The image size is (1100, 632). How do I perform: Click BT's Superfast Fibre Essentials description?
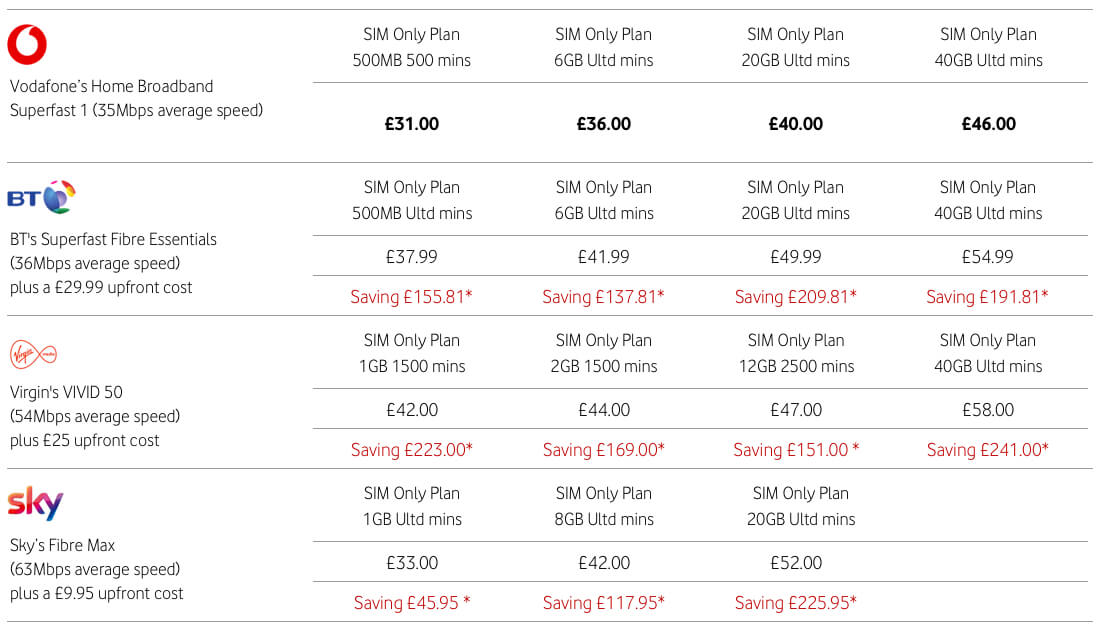pos(113,263)
